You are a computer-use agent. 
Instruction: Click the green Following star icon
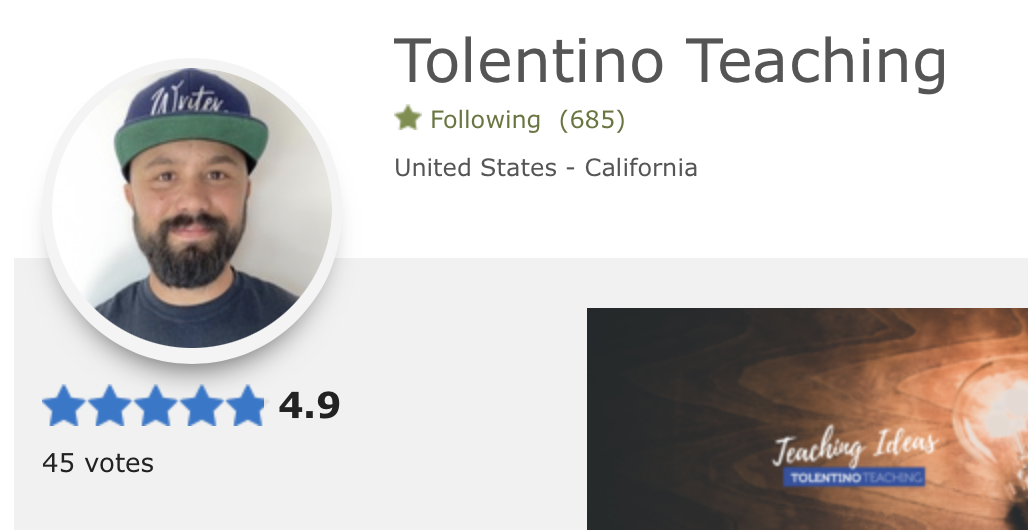tap(407, 120)
